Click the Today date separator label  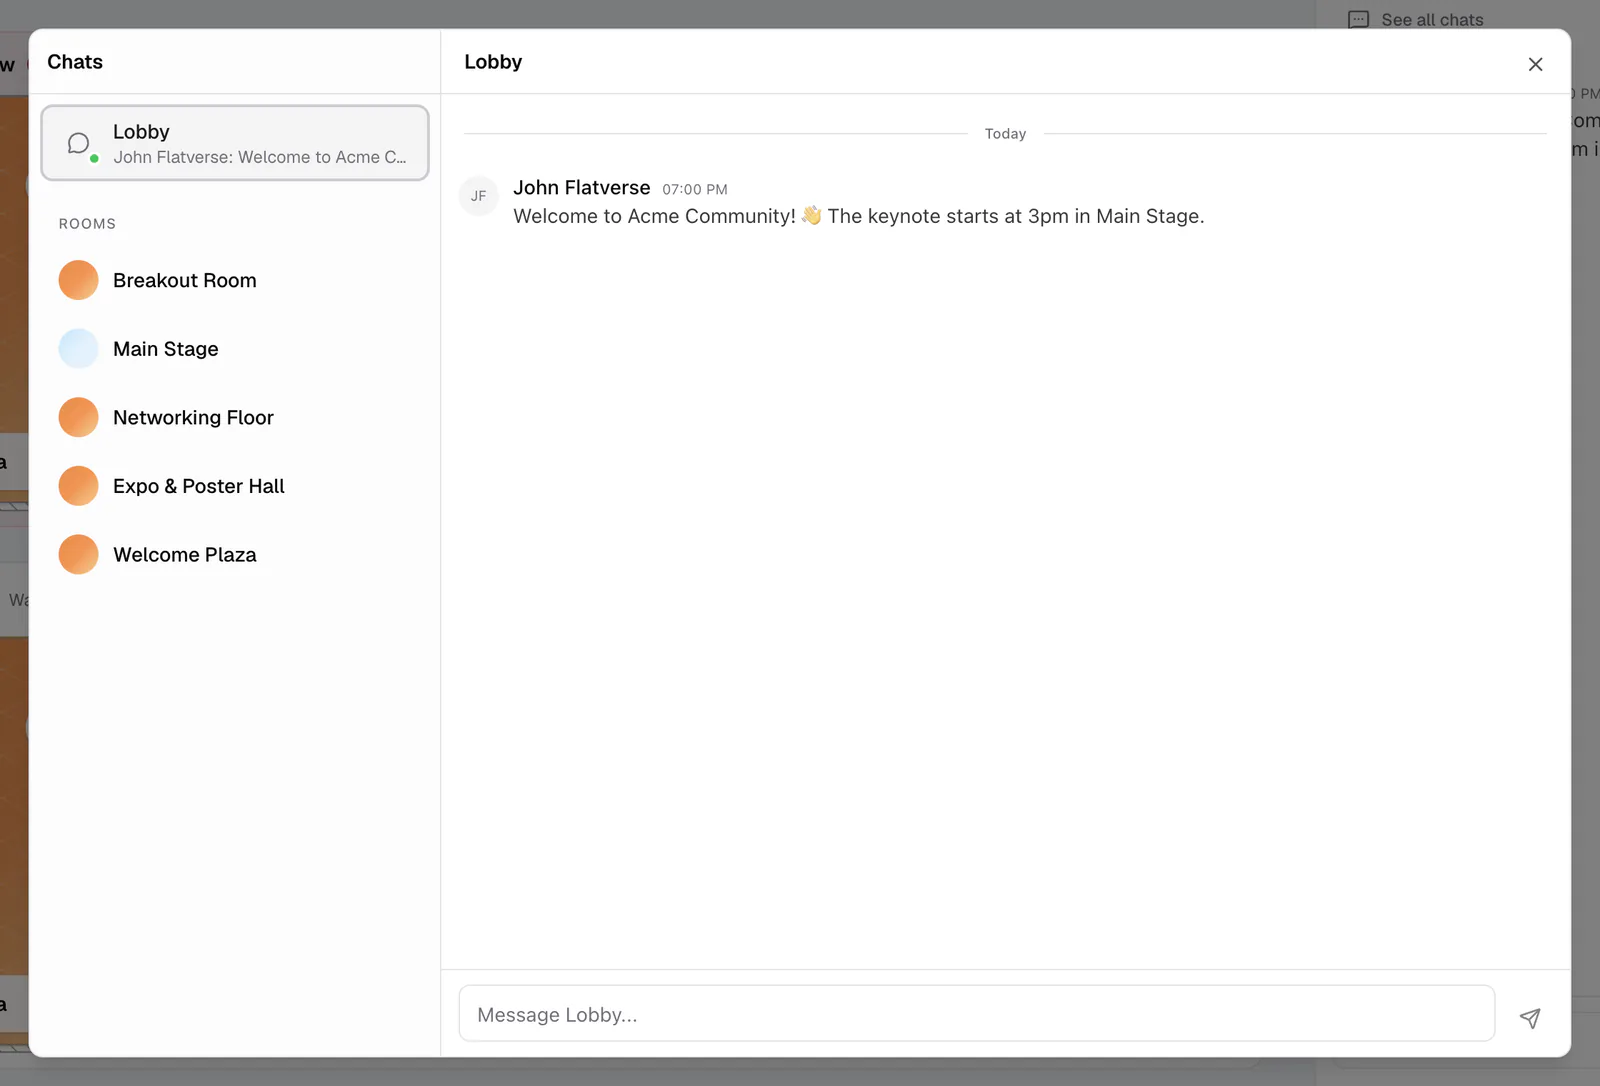coord(1005,133)
